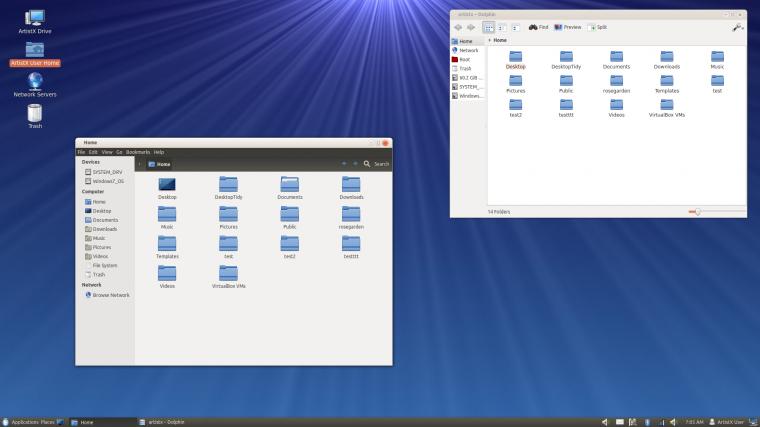Click Home window button in bottom taskbar
Viewport: 760px width, 427px height.
pos(102,422)
